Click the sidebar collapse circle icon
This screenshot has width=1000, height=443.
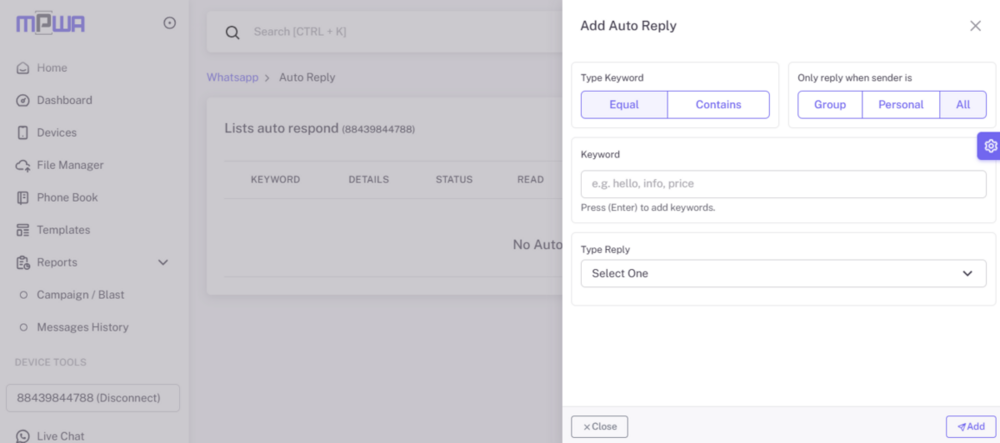tap(169, 23)
